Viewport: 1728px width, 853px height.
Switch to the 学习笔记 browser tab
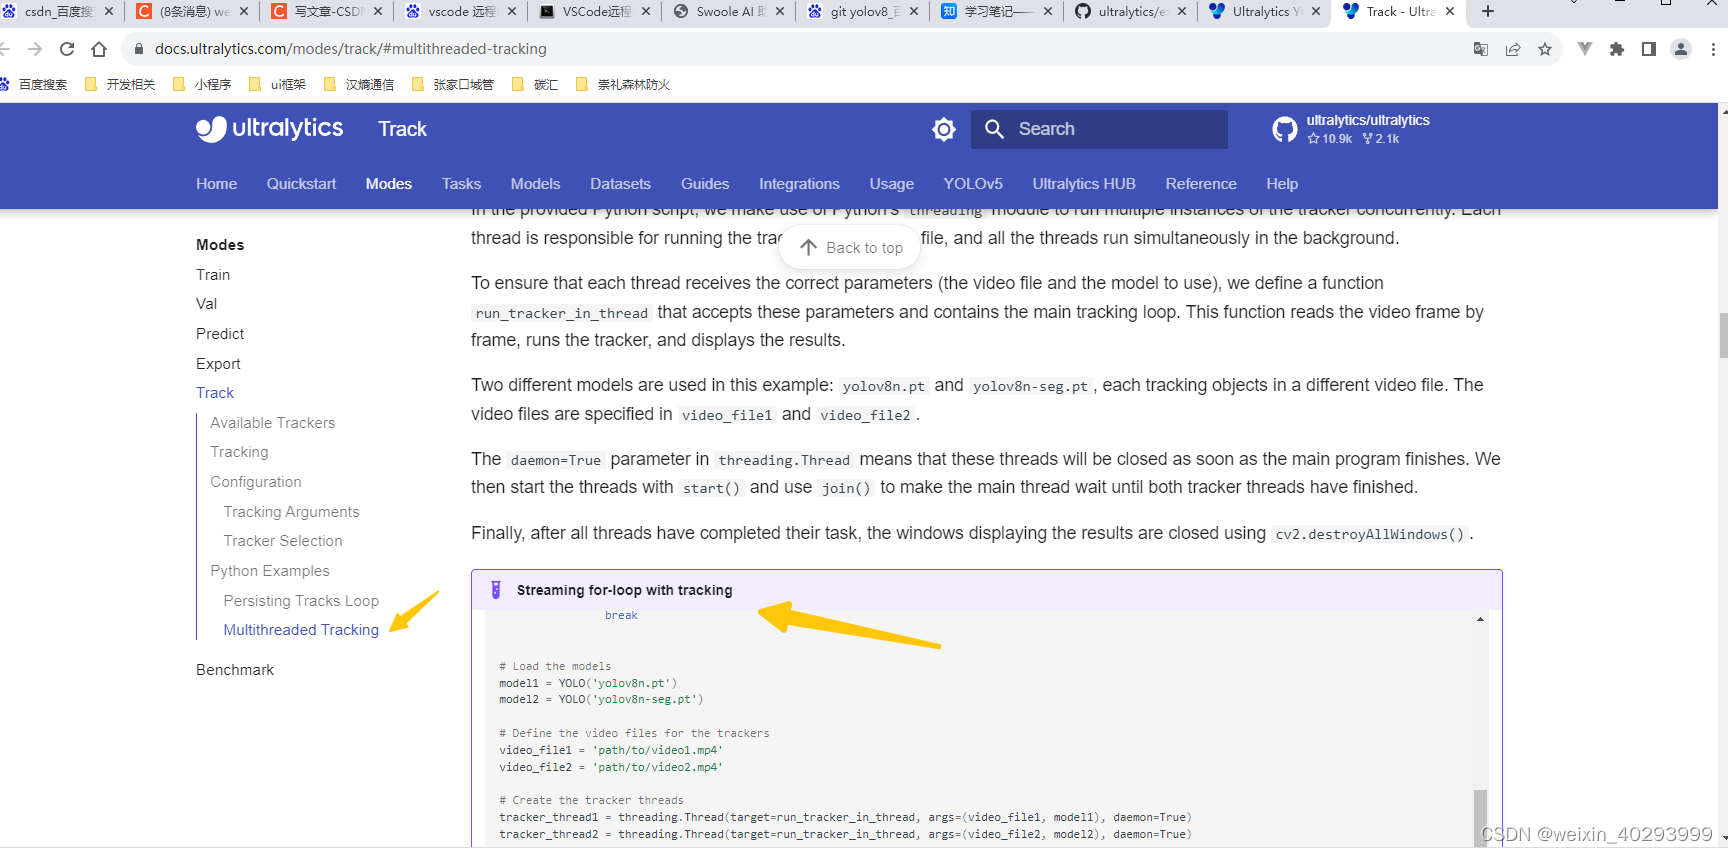tap(996, 12)
